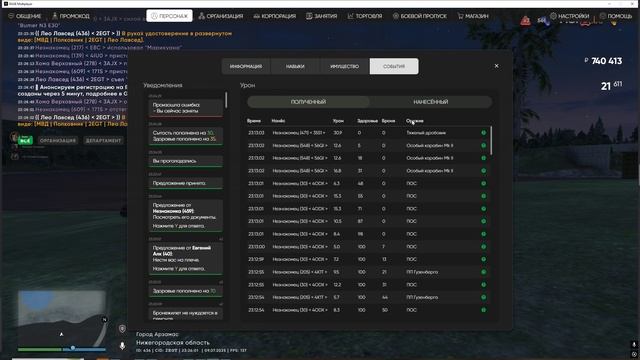Viewport: 640px width, 360px height.
Task: Click green icon on 8.3 damage row
Action: [484, 310]
